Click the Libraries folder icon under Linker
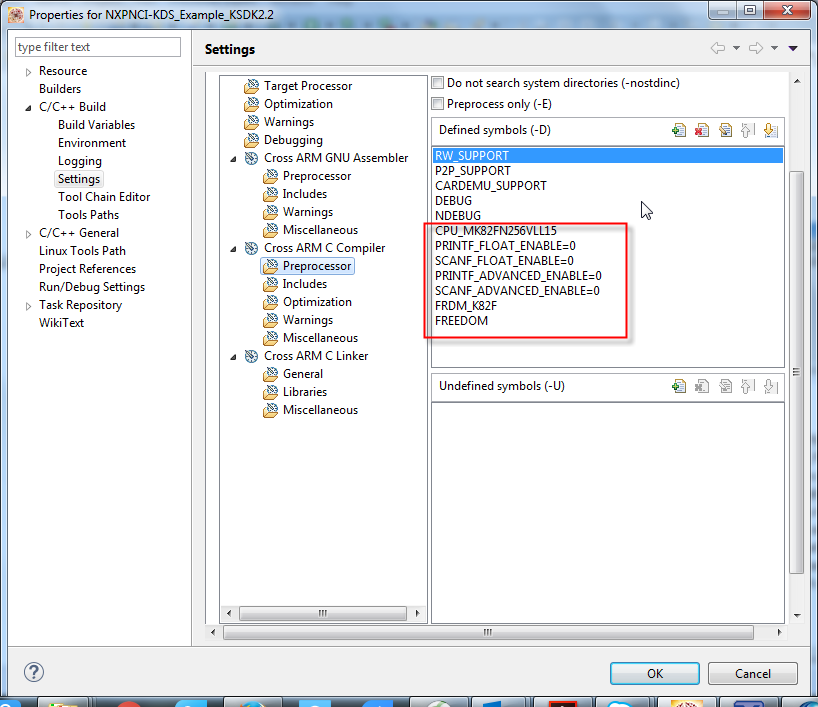 (x=270, y=392)
